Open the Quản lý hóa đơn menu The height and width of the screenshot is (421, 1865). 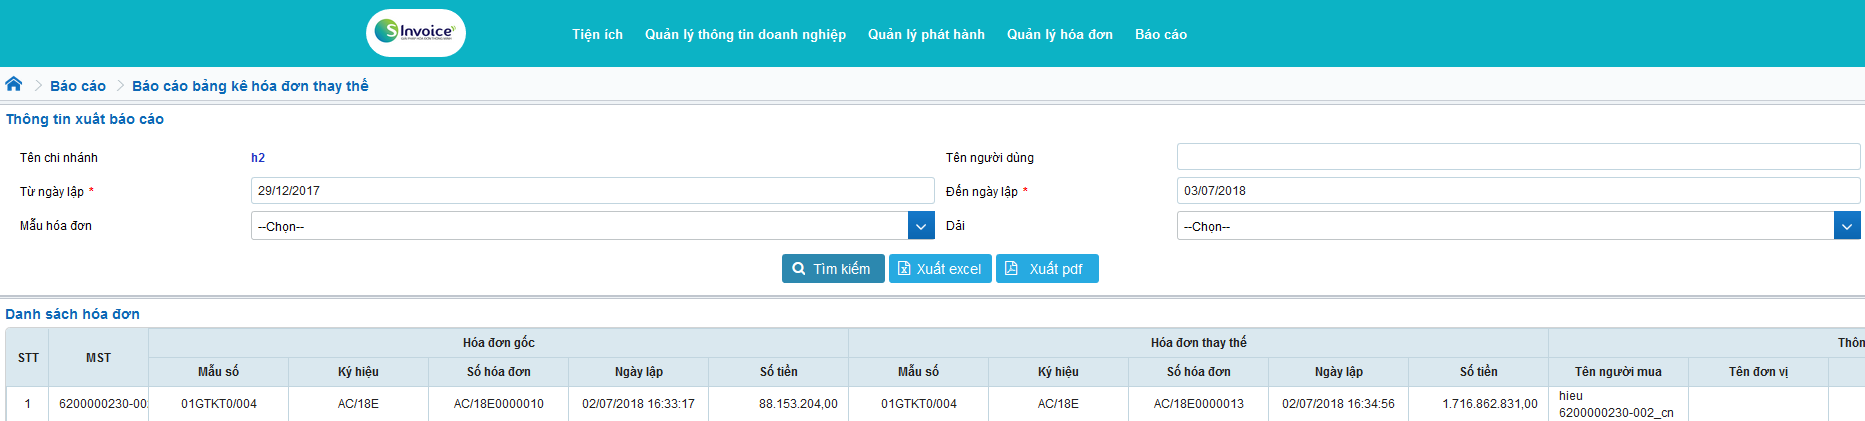point(1059,34)
